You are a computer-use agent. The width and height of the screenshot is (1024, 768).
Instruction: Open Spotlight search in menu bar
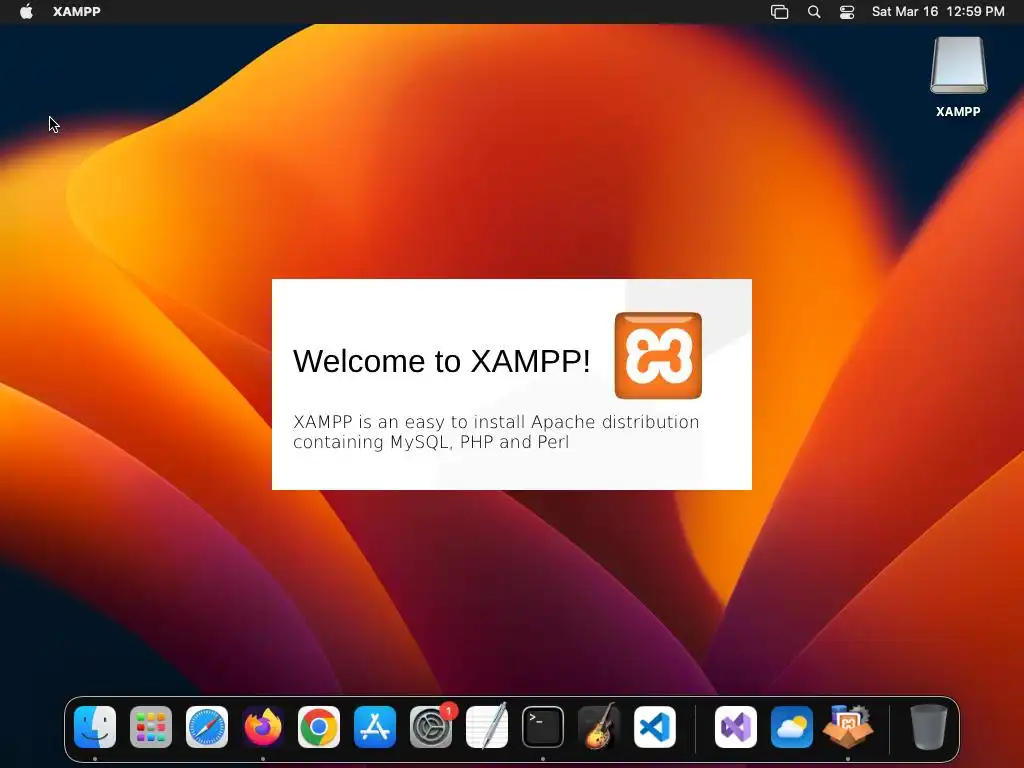coord(814,11)
